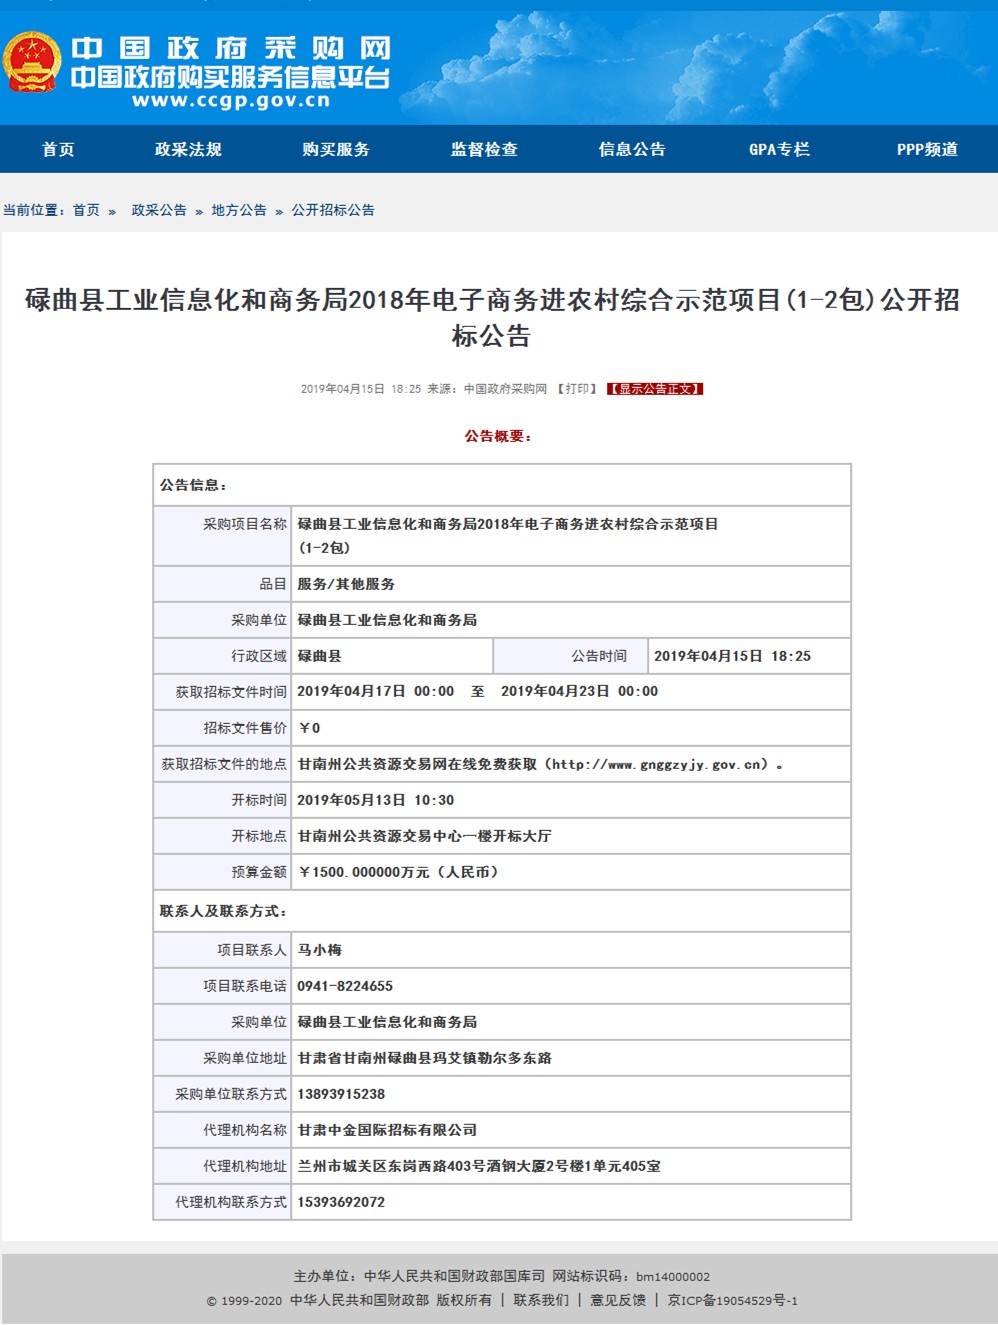998x1325 pixels.
Task: Click the 开标时间 value 2019年05月13日 10:30
Action: (x=376, y=800)
